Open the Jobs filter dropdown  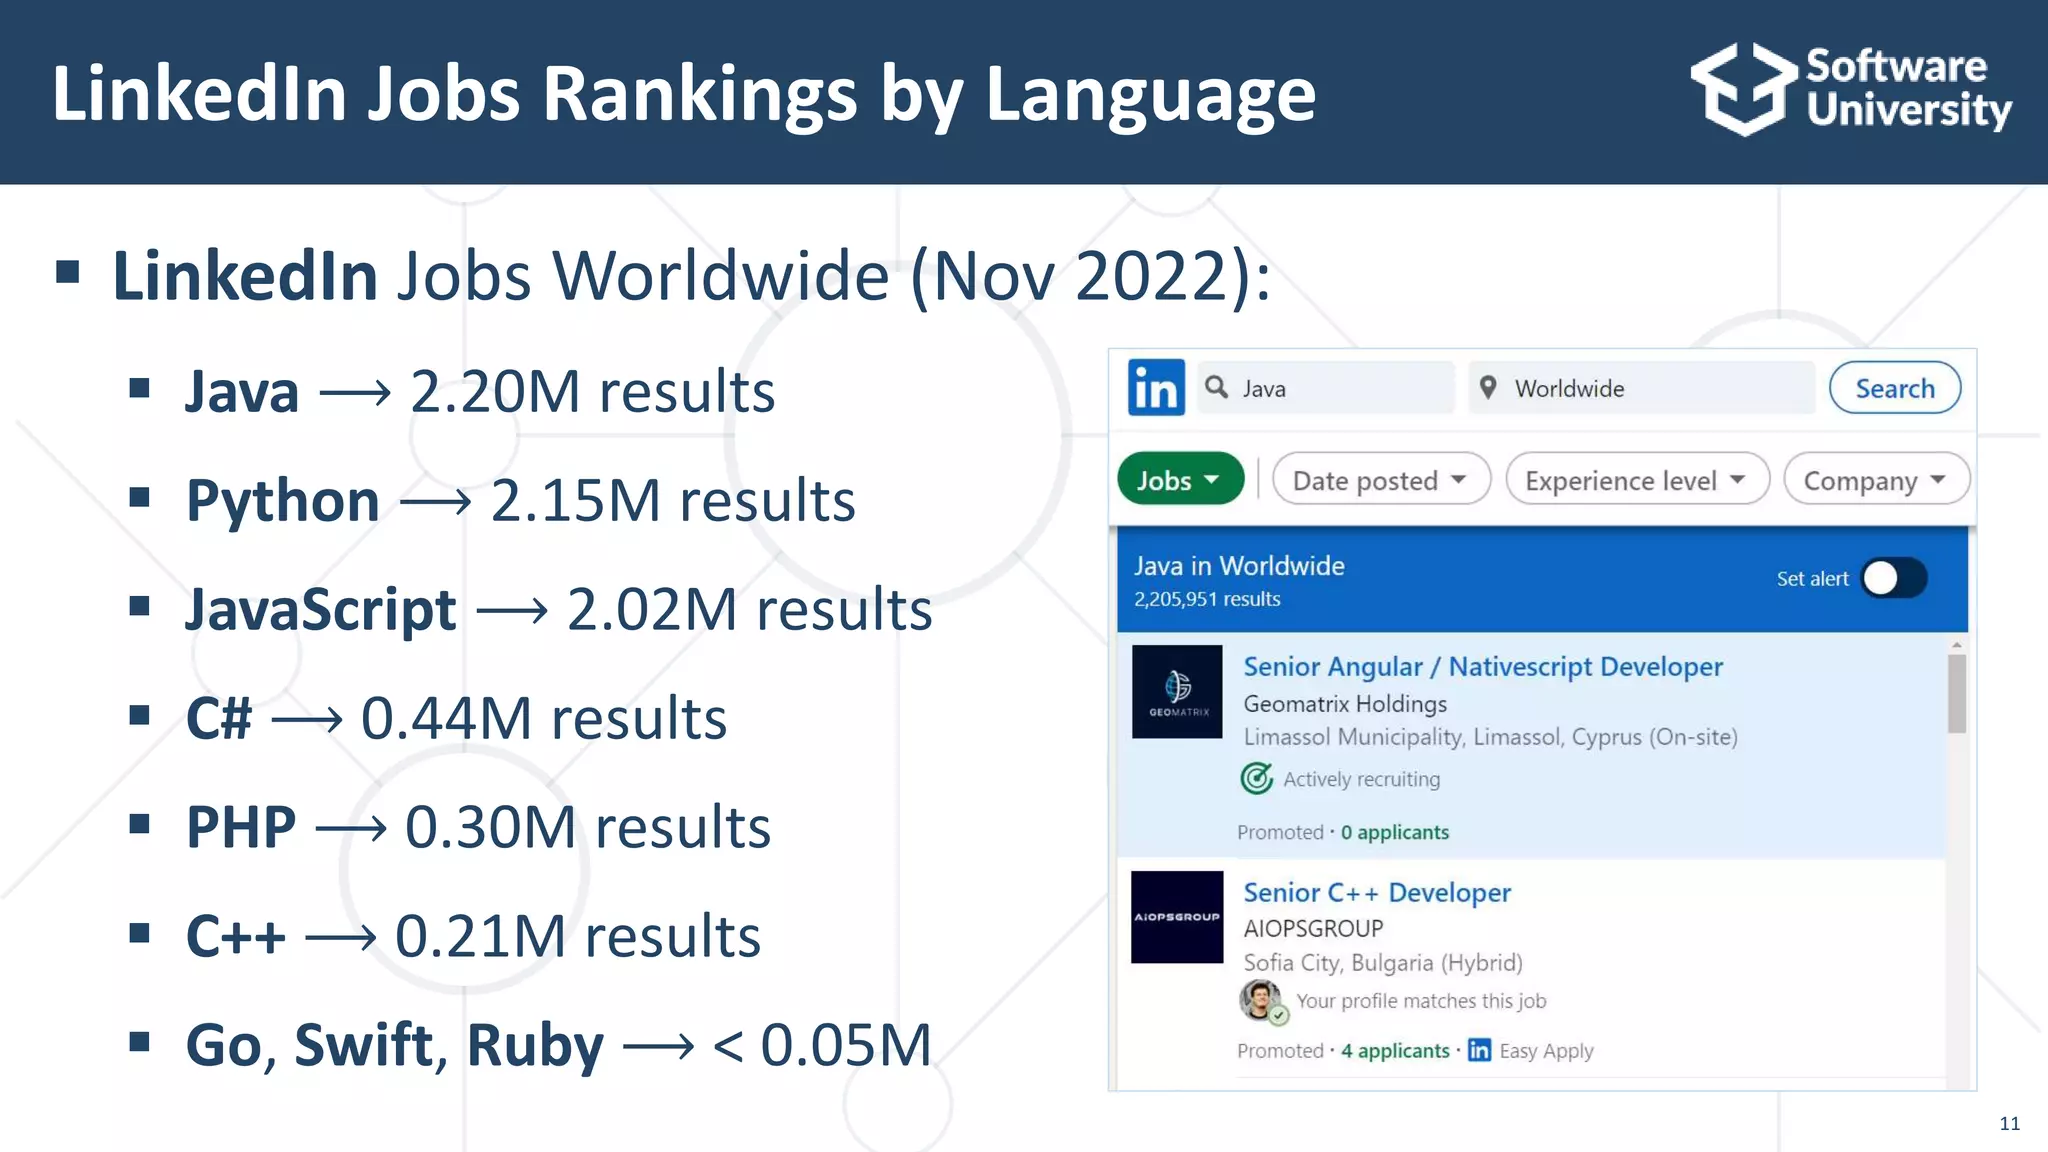tap(1180, 480)
